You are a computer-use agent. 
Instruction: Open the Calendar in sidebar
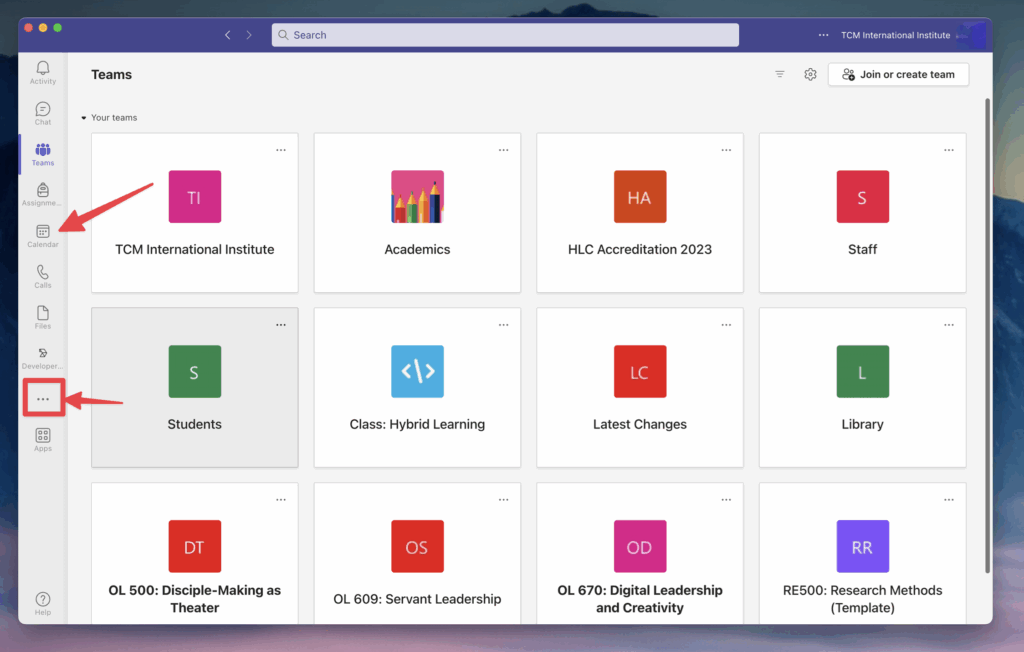(x=43, y=234)
